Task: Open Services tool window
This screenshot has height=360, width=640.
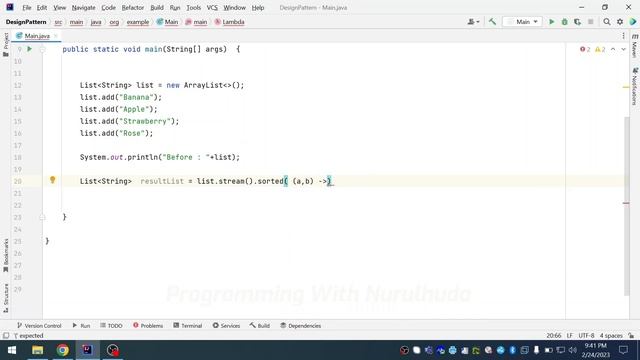Action: 226,326
